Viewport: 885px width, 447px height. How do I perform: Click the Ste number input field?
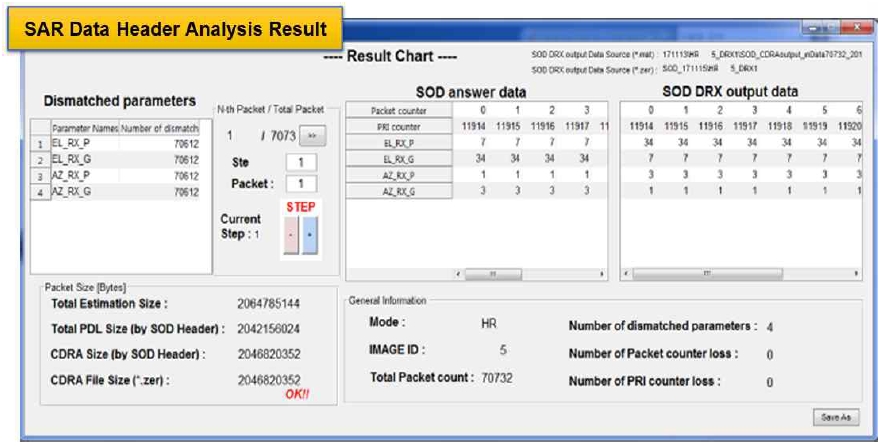tap(299, 161)
